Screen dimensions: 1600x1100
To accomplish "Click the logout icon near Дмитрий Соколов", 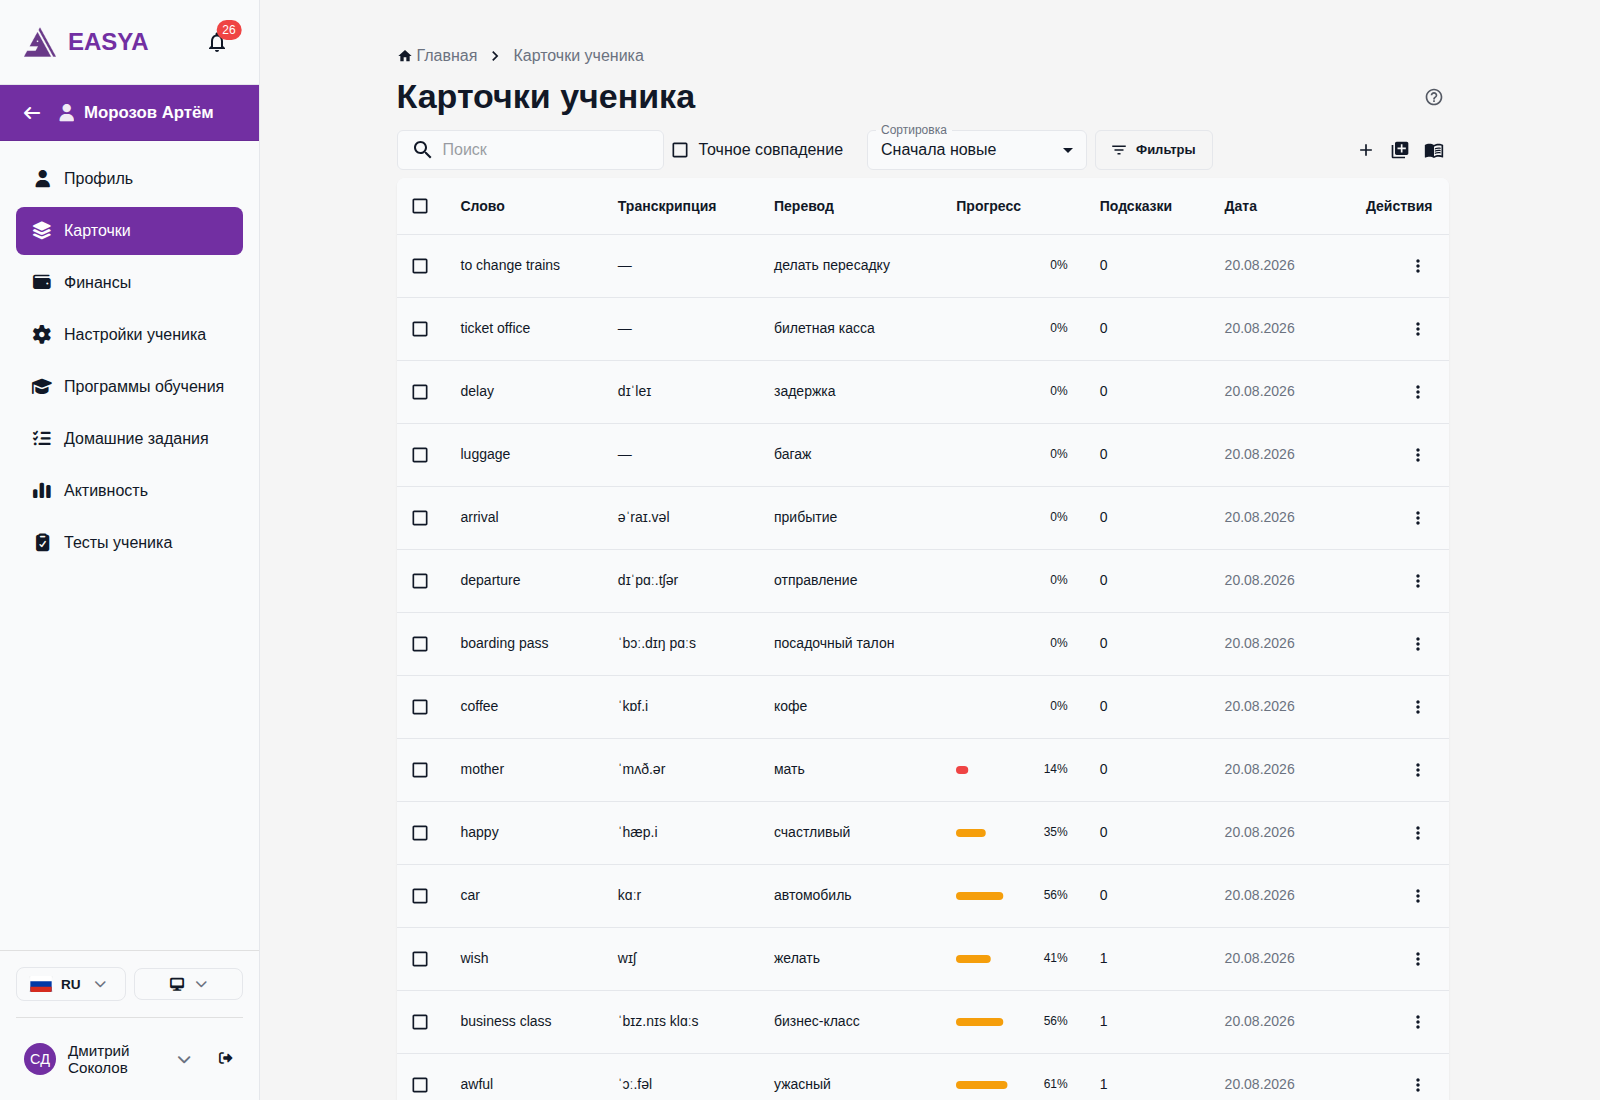I will (226, 1058).
